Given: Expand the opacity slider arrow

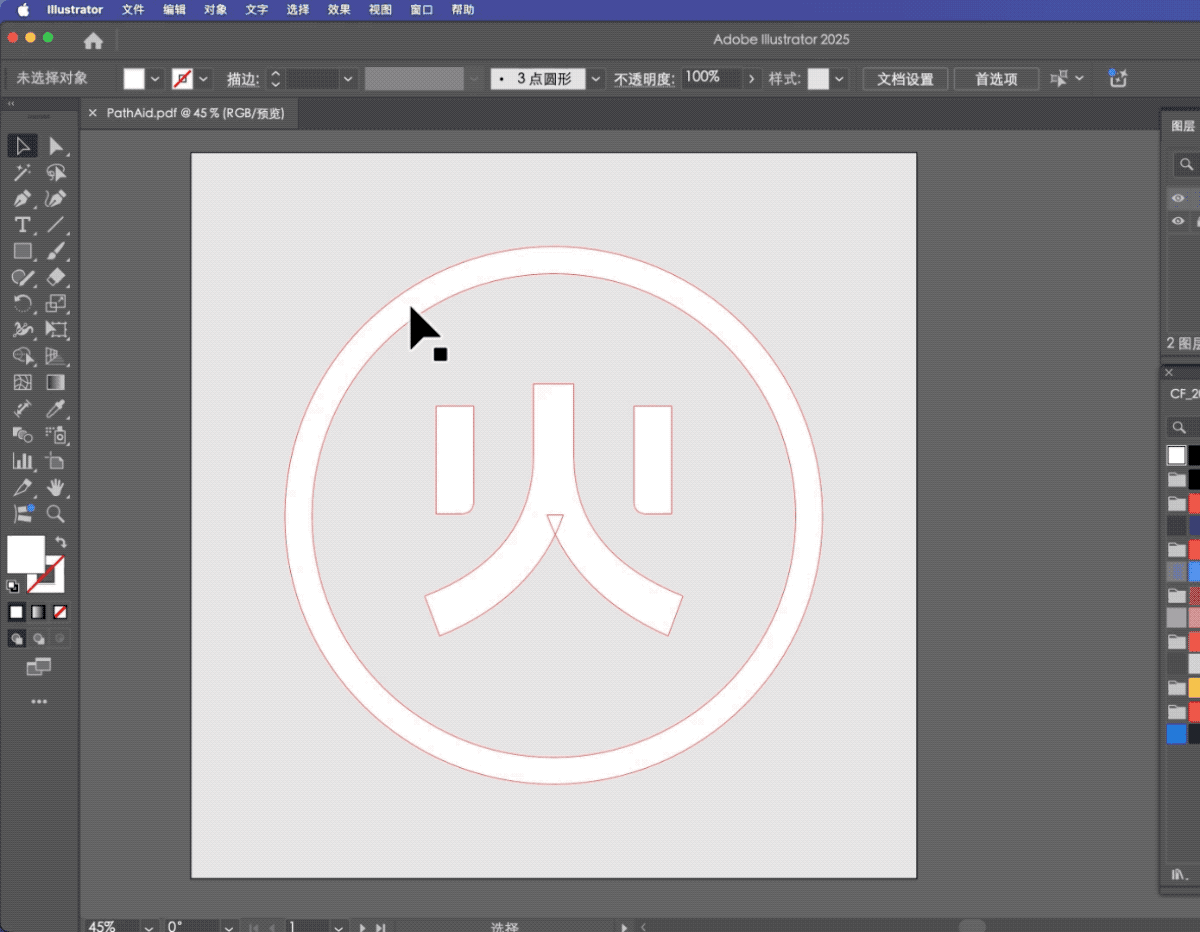Looking at the screenshot, I should (x=752, y=79).
